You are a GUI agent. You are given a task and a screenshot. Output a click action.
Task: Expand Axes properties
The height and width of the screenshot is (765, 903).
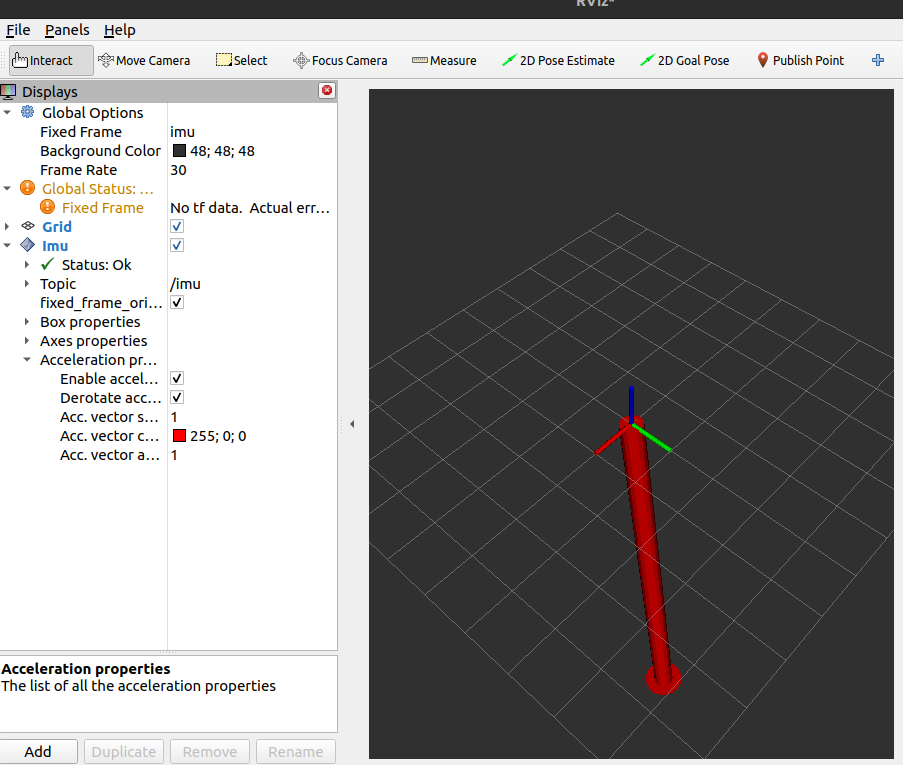click(x=27, y=340)
